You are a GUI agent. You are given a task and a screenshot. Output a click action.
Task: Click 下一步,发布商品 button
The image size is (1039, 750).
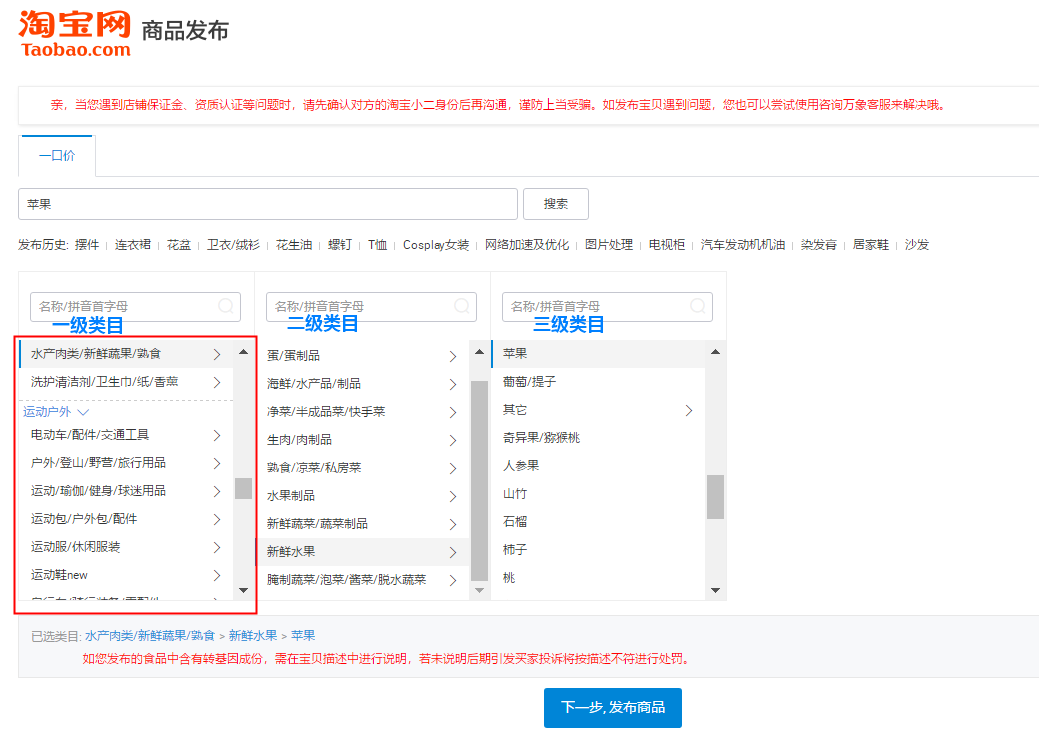coord(613,708)
